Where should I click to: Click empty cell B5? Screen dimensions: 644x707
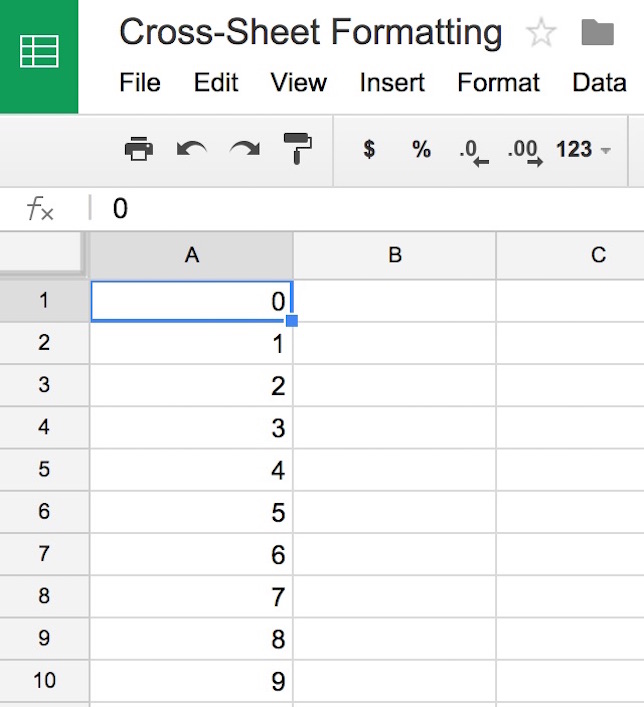coord(395,470)
